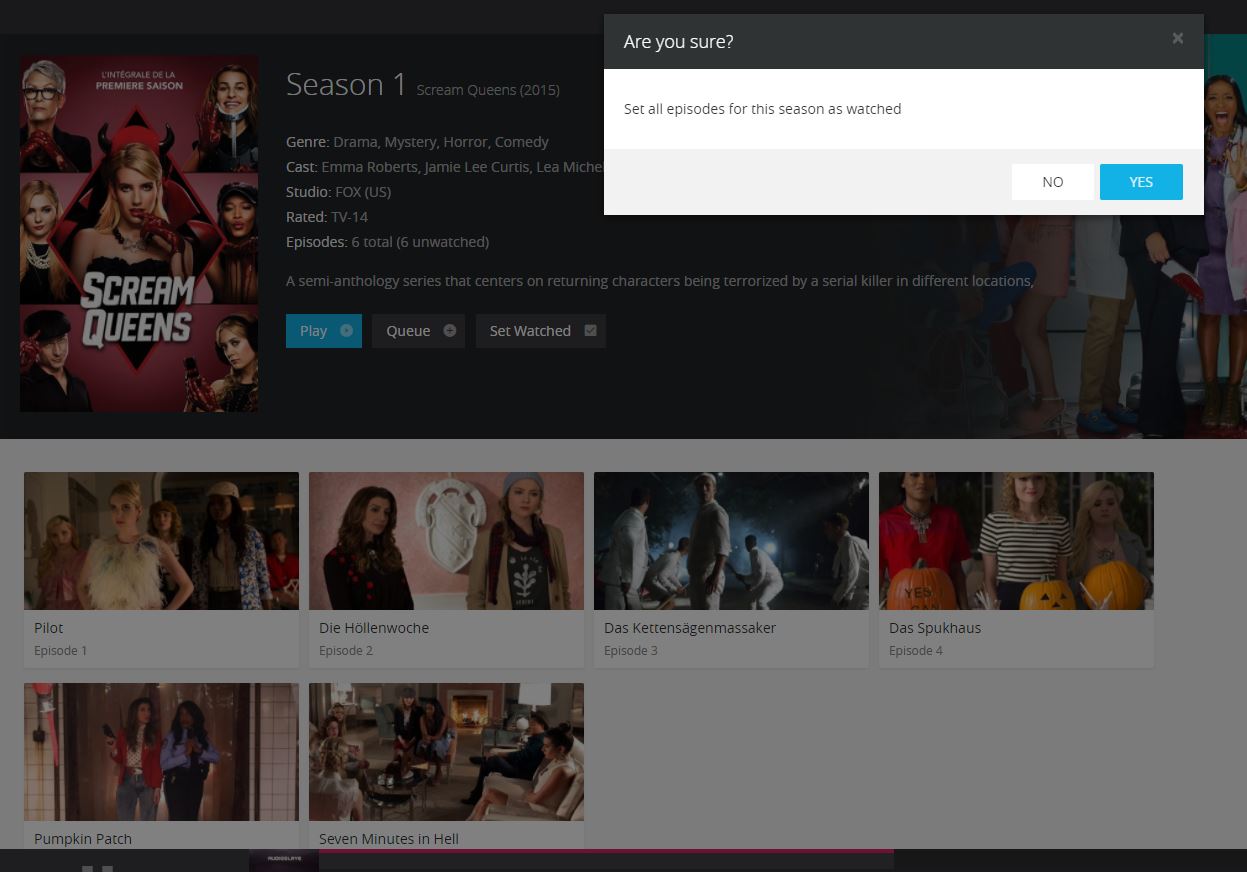This screenshot has width=1247, height=872.
Task: Close the 'Are you sure?' dialog with X
Action: [x=1177, y=38]
